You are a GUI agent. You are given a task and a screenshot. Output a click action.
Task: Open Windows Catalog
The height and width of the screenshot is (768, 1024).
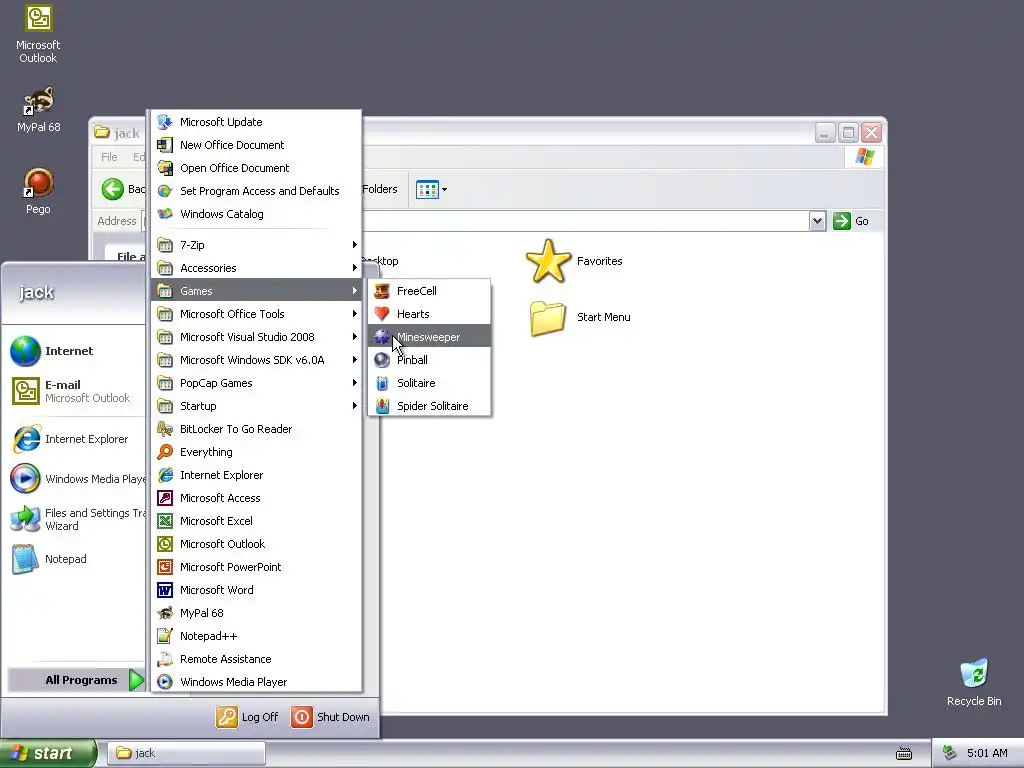(257, 214)
